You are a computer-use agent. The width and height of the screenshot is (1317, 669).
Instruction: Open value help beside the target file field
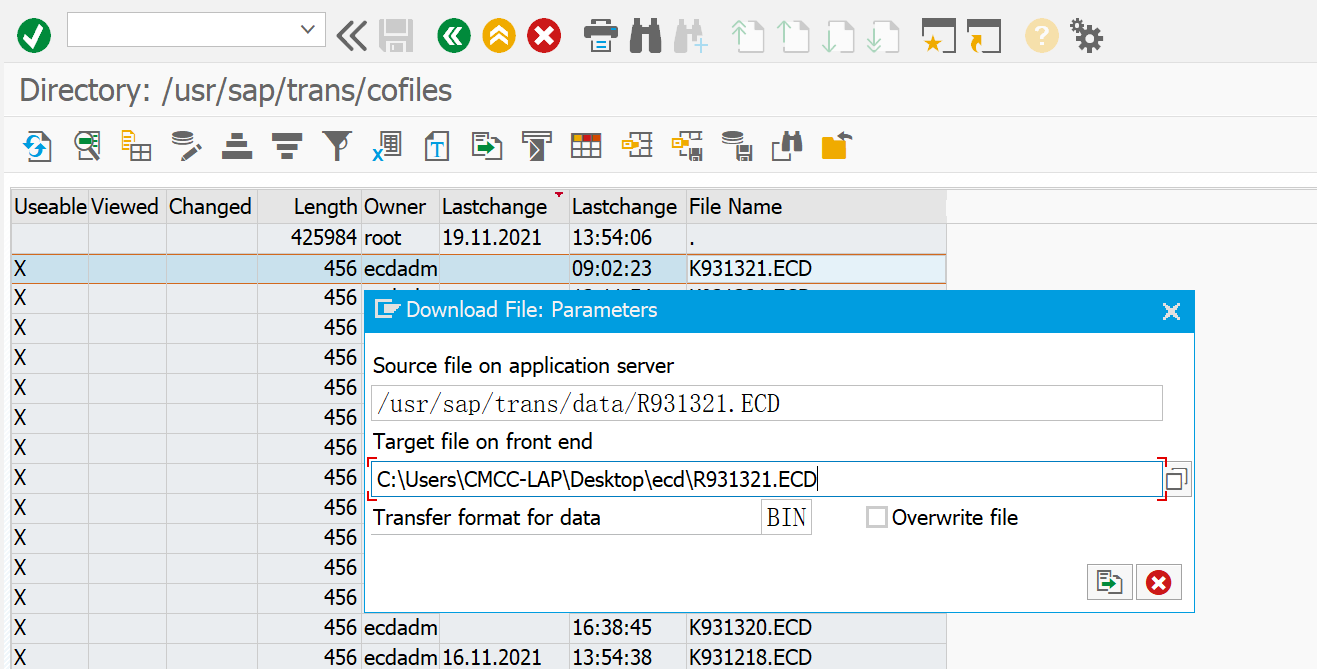tap(1178, 480)
